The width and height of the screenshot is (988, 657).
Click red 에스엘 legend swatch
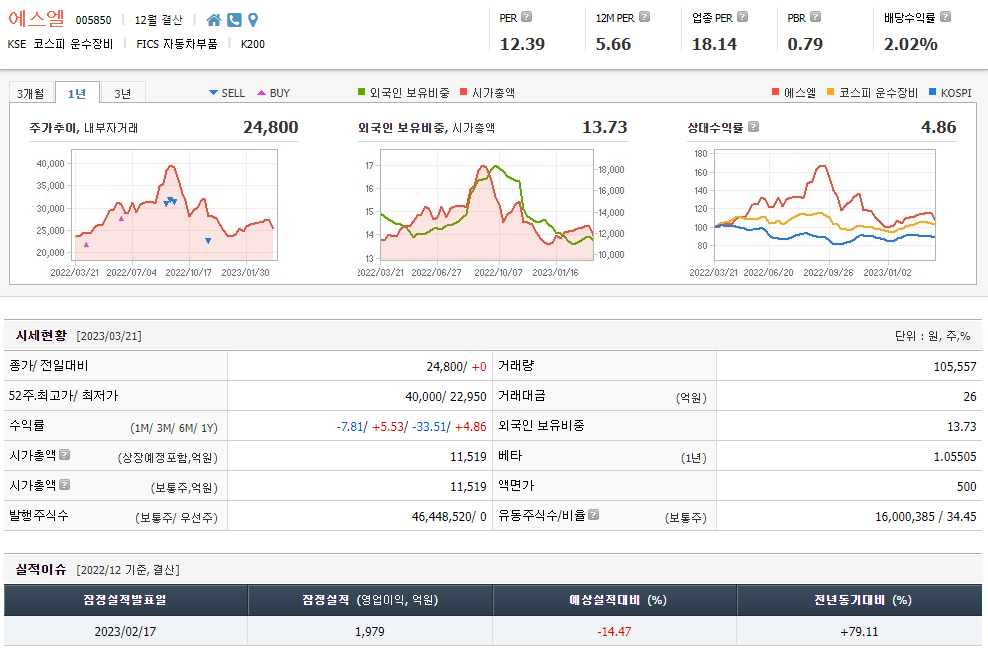776,92
